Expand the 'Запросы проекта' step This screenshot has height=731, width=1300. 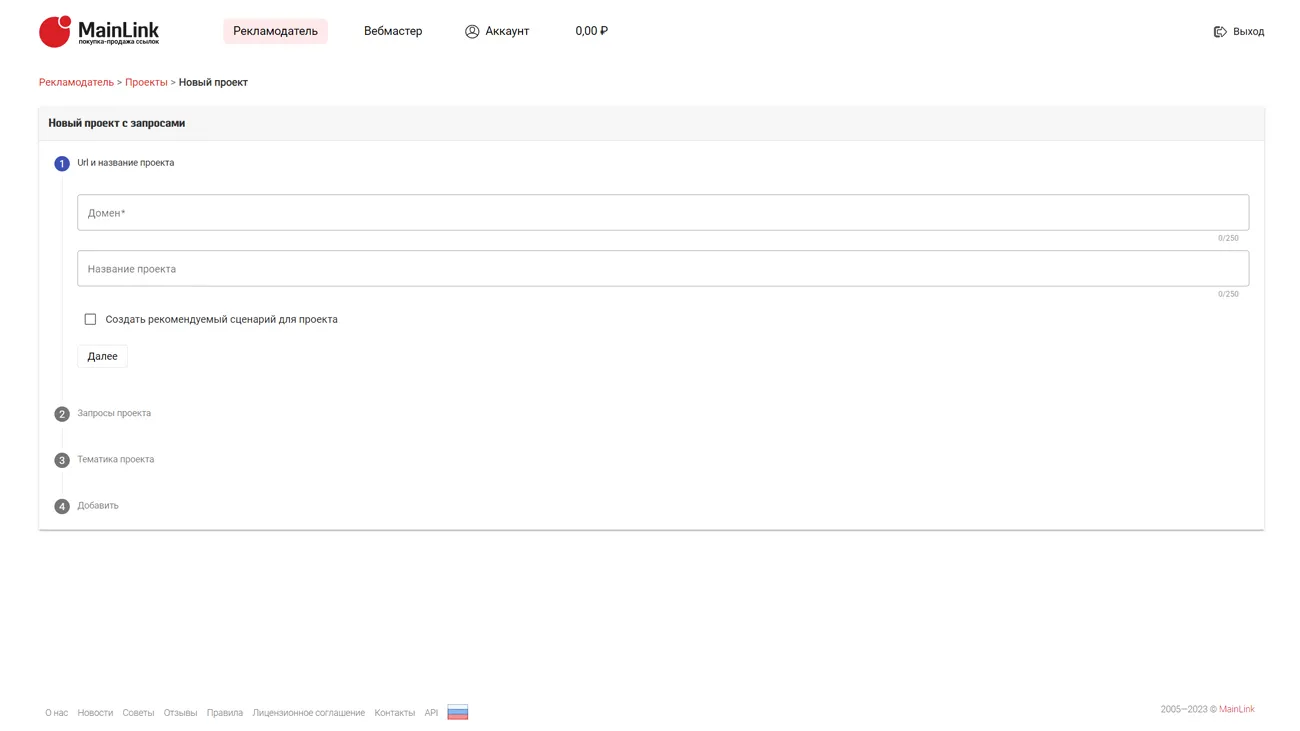pos(114,413)
